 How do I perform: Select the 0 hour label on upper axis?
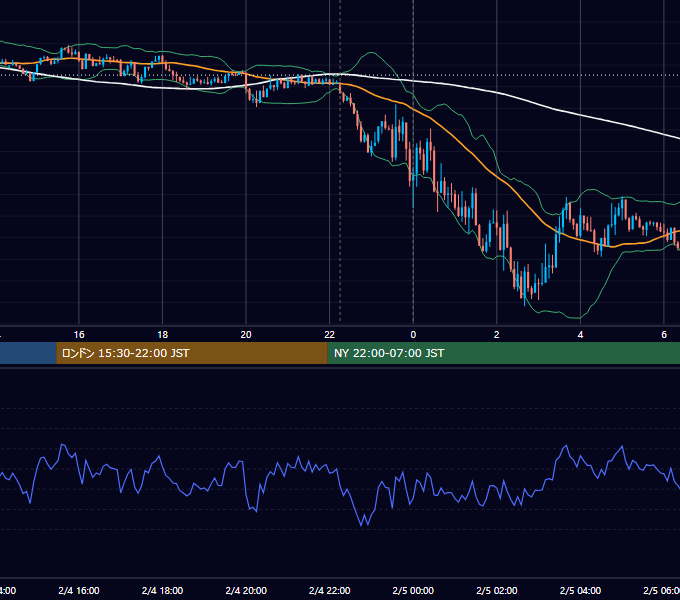click(x=413, y=335)
